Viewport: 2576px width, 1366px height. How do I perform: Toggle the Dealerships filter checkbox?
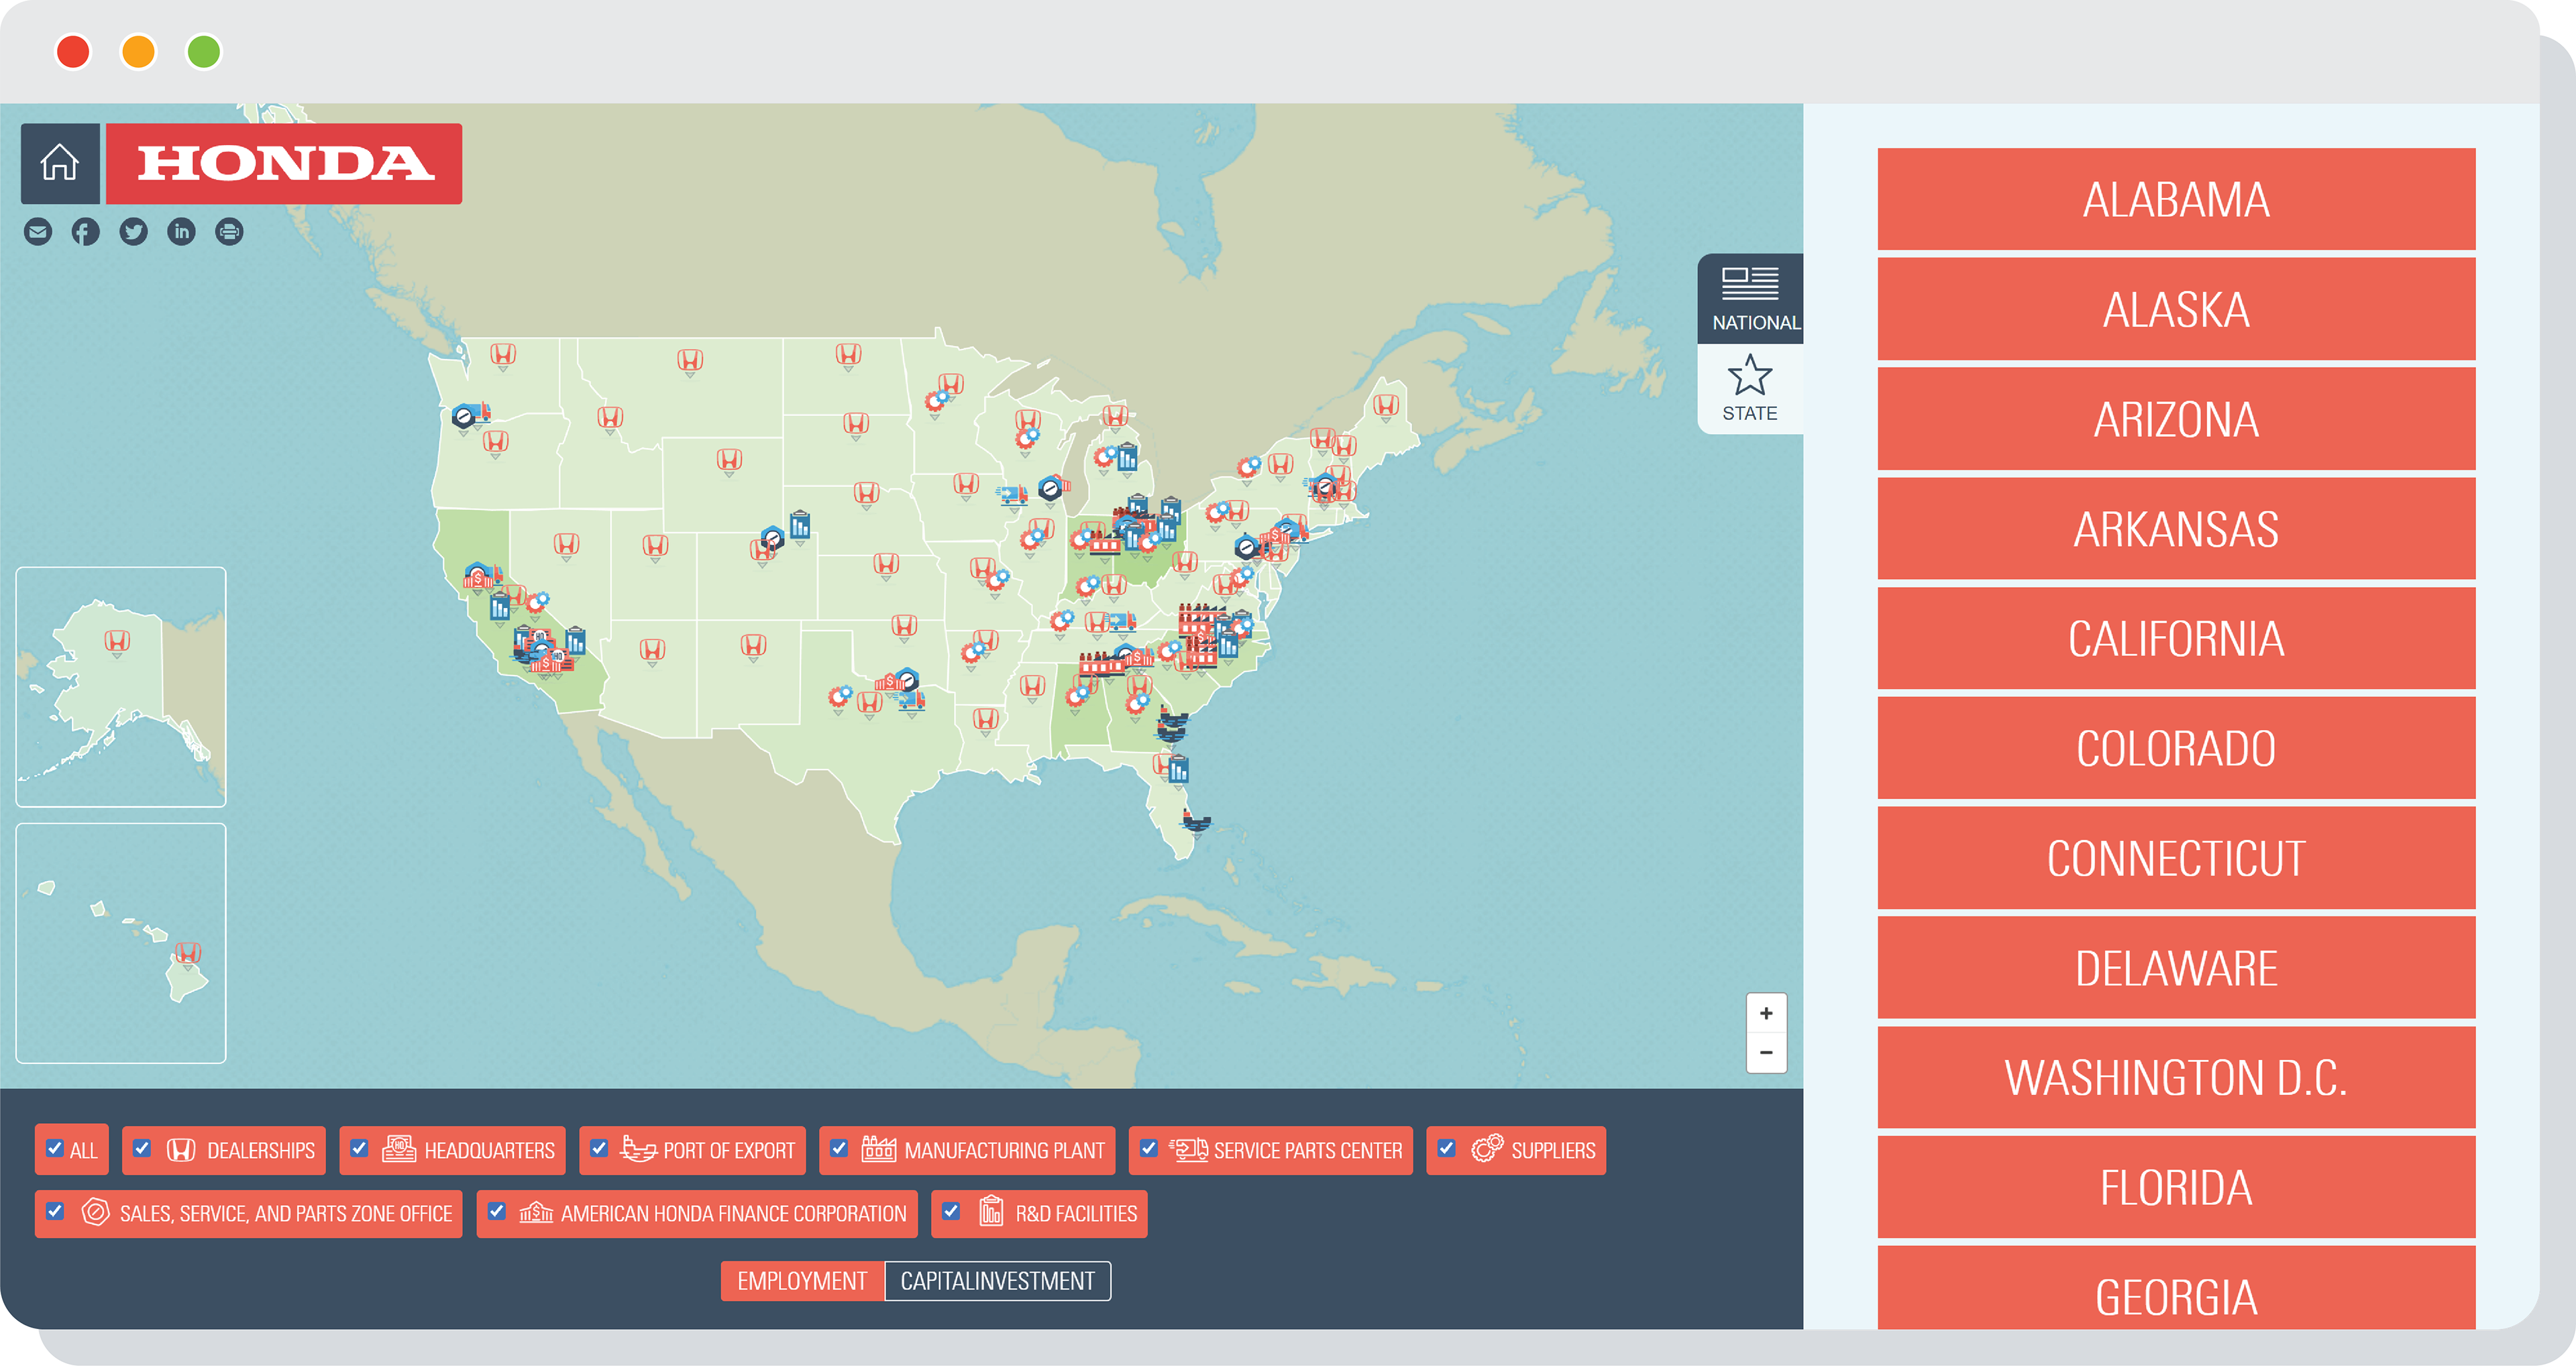point(143,1149)
